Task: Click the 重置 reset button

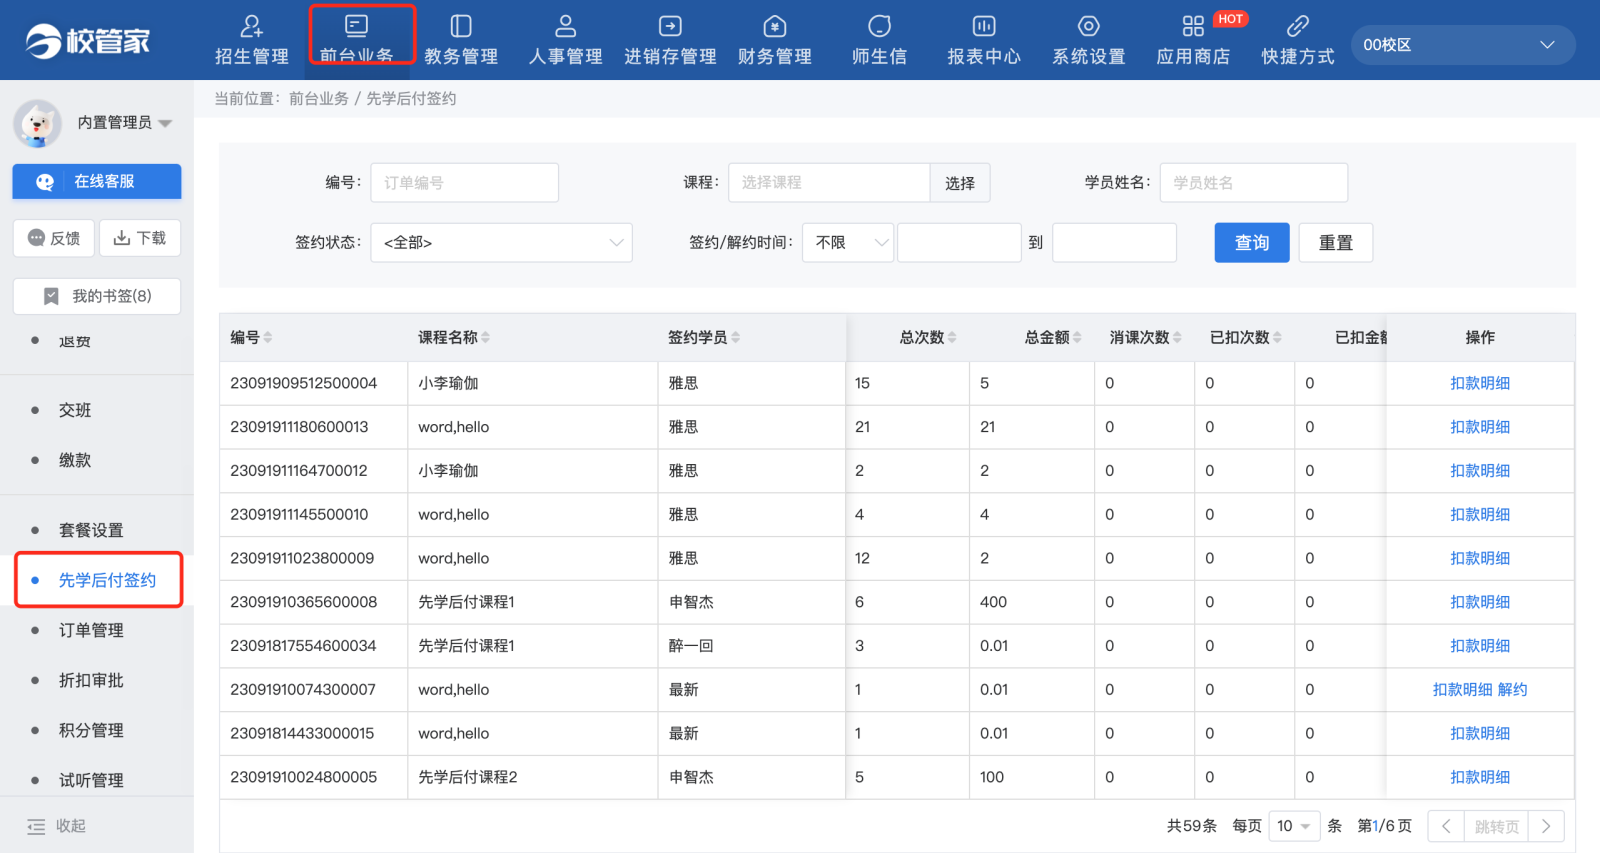Action: (x=1336, y=243)
